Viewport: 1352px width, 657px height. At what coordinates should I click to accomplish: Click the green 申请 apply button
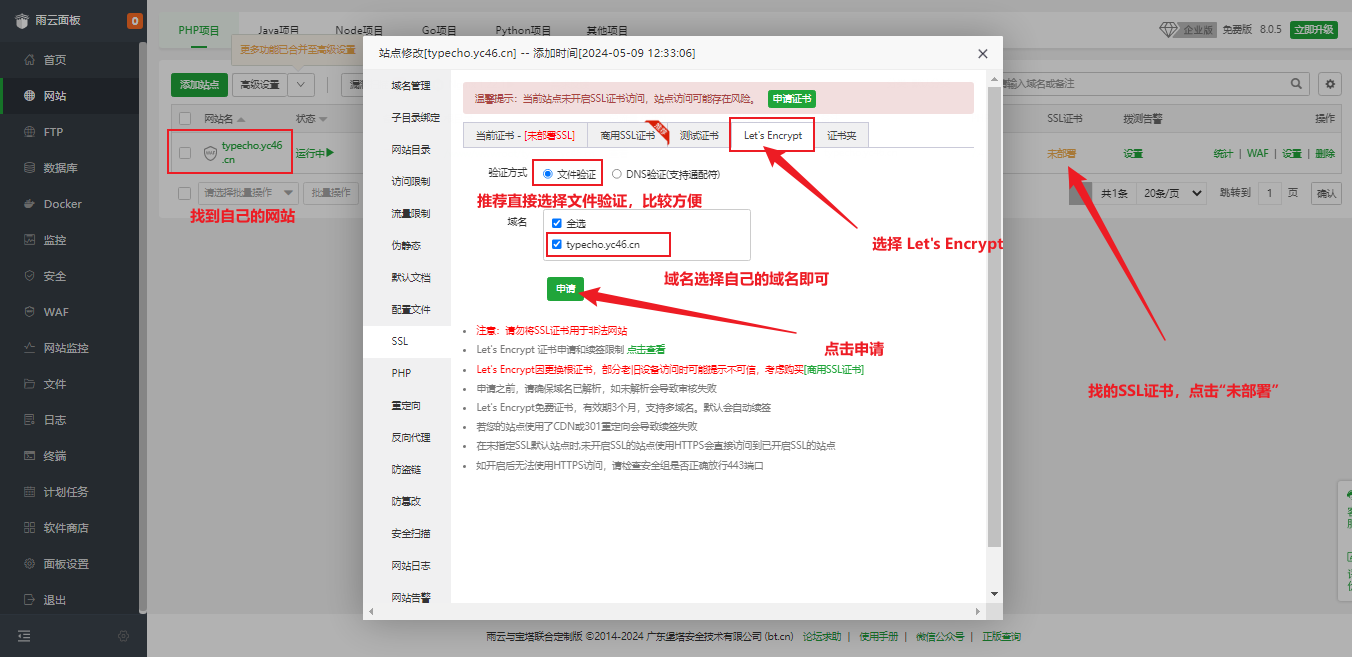pos(565,288)
